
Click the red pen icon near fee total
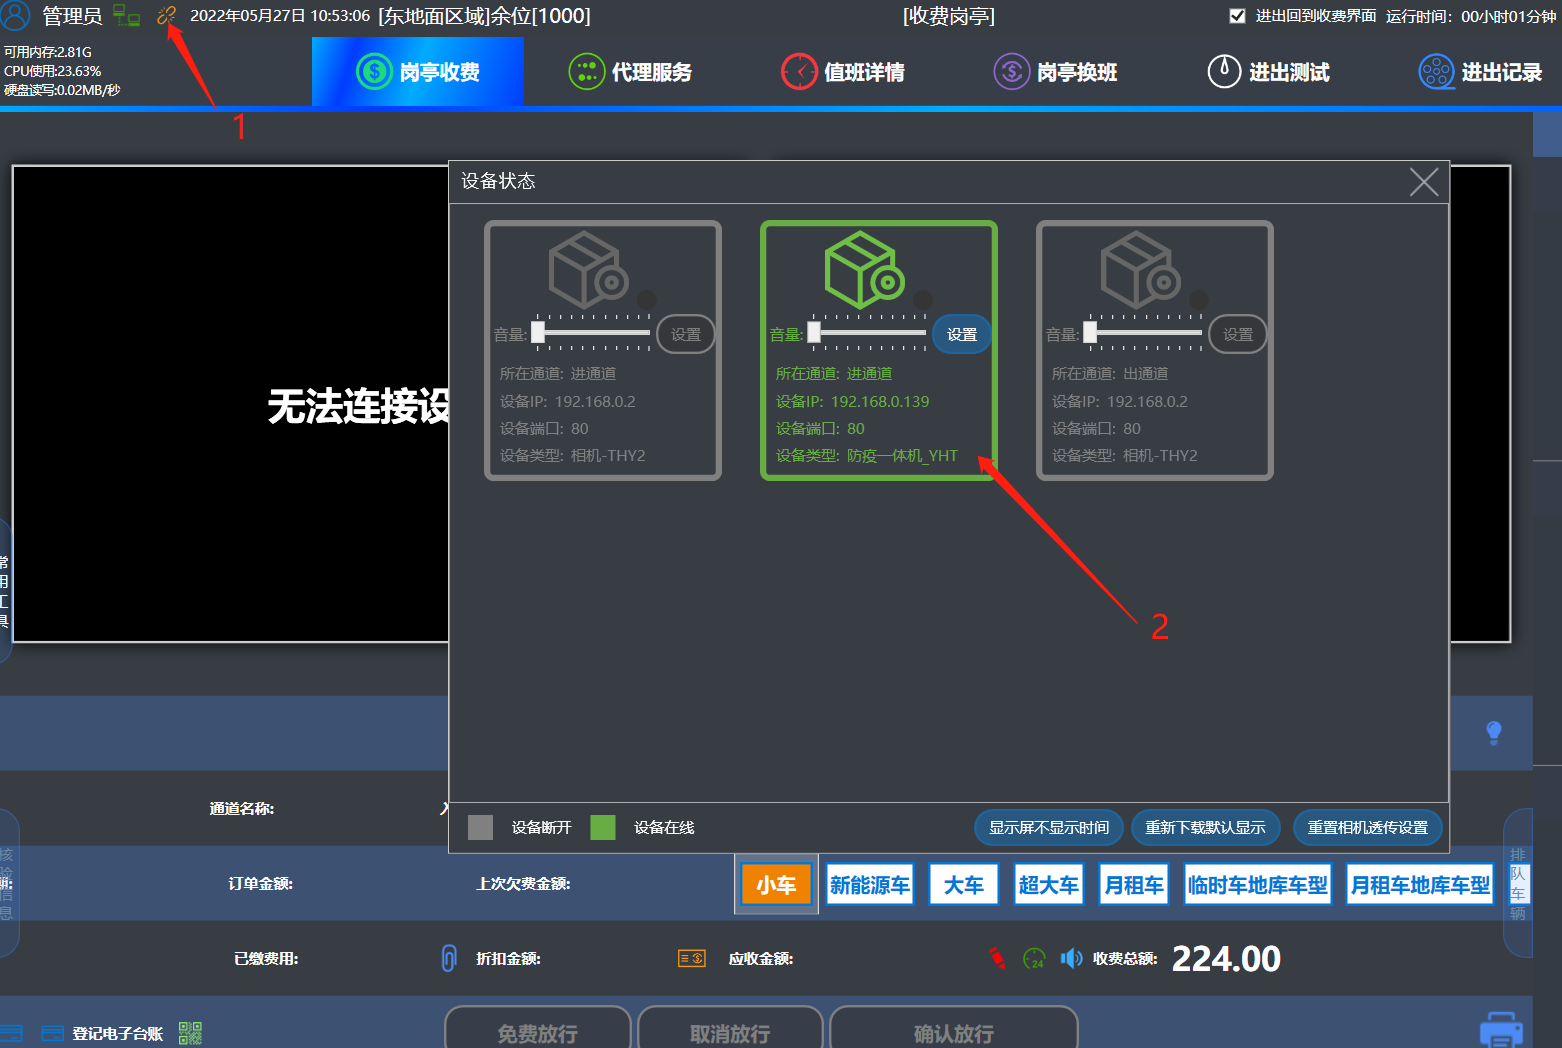pos(997,958)
